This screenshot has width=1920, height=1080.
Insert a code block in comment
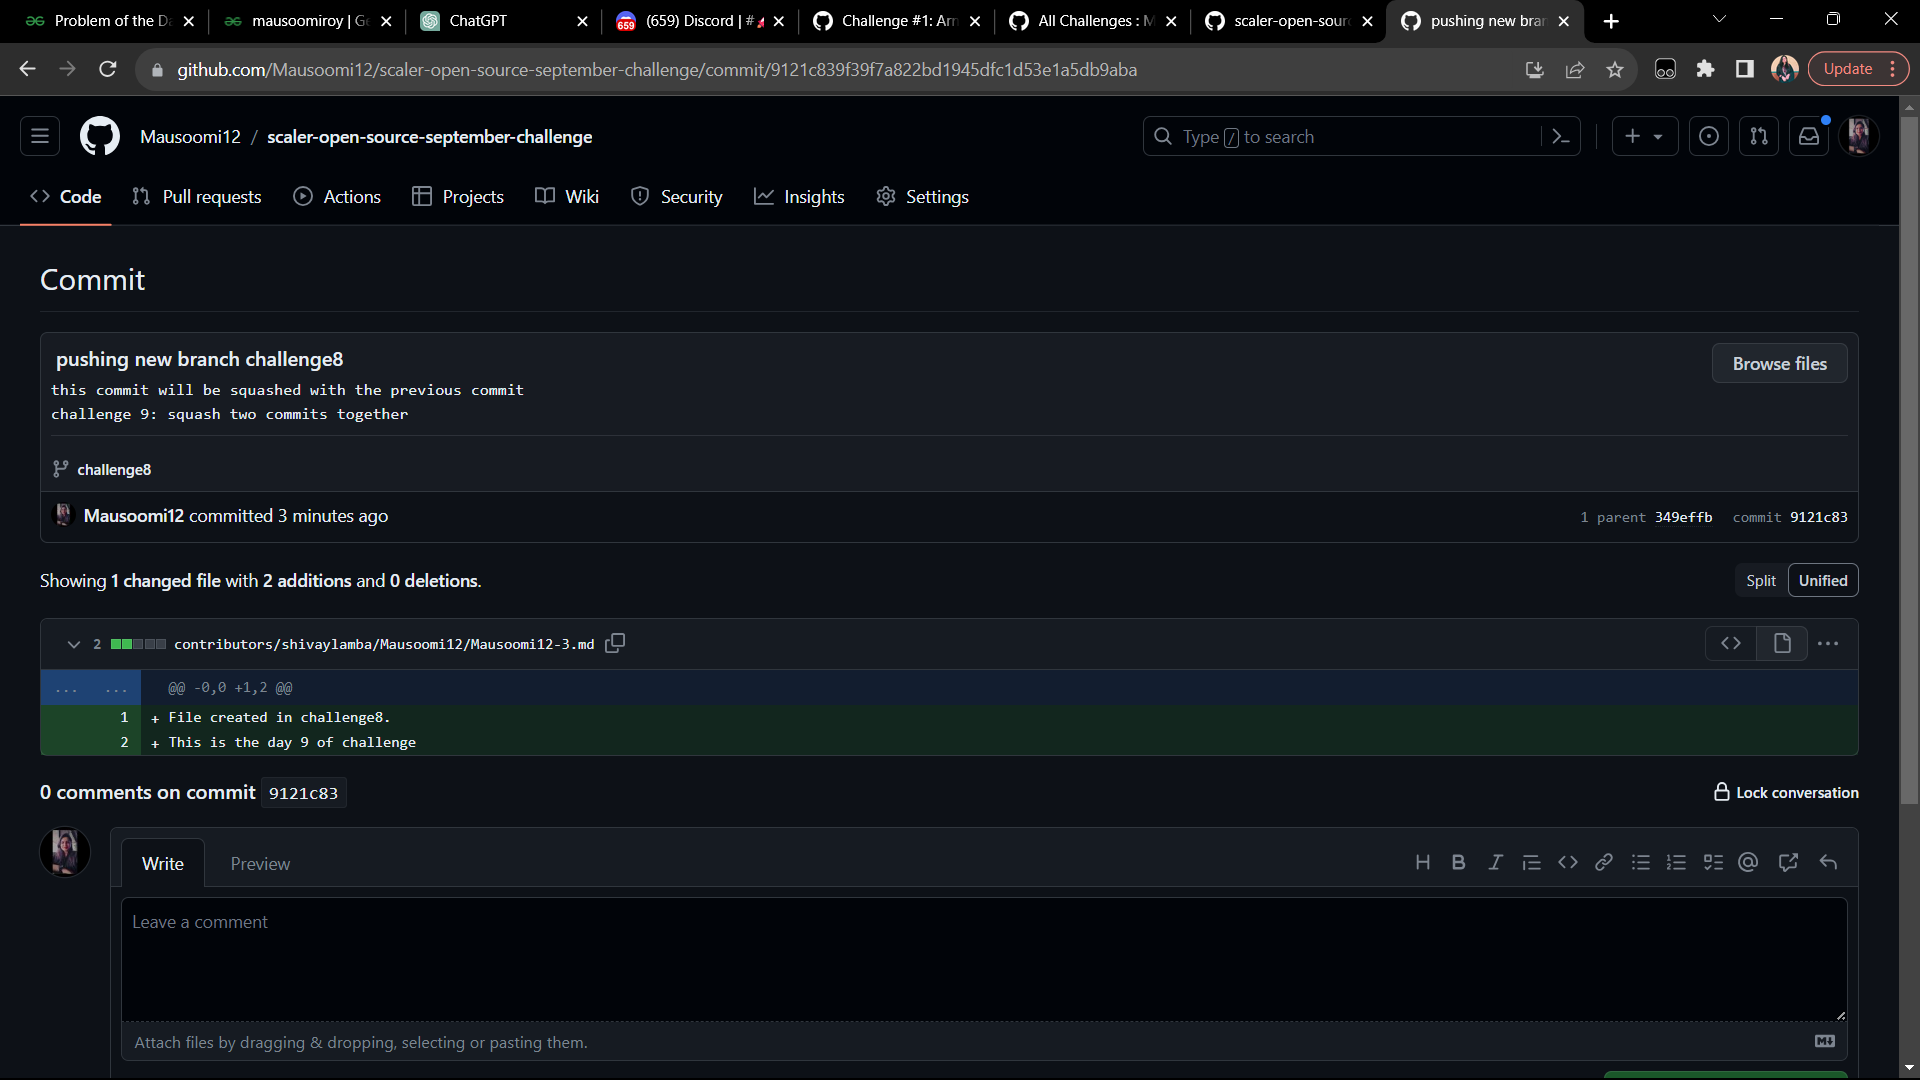pos(1567,863)
